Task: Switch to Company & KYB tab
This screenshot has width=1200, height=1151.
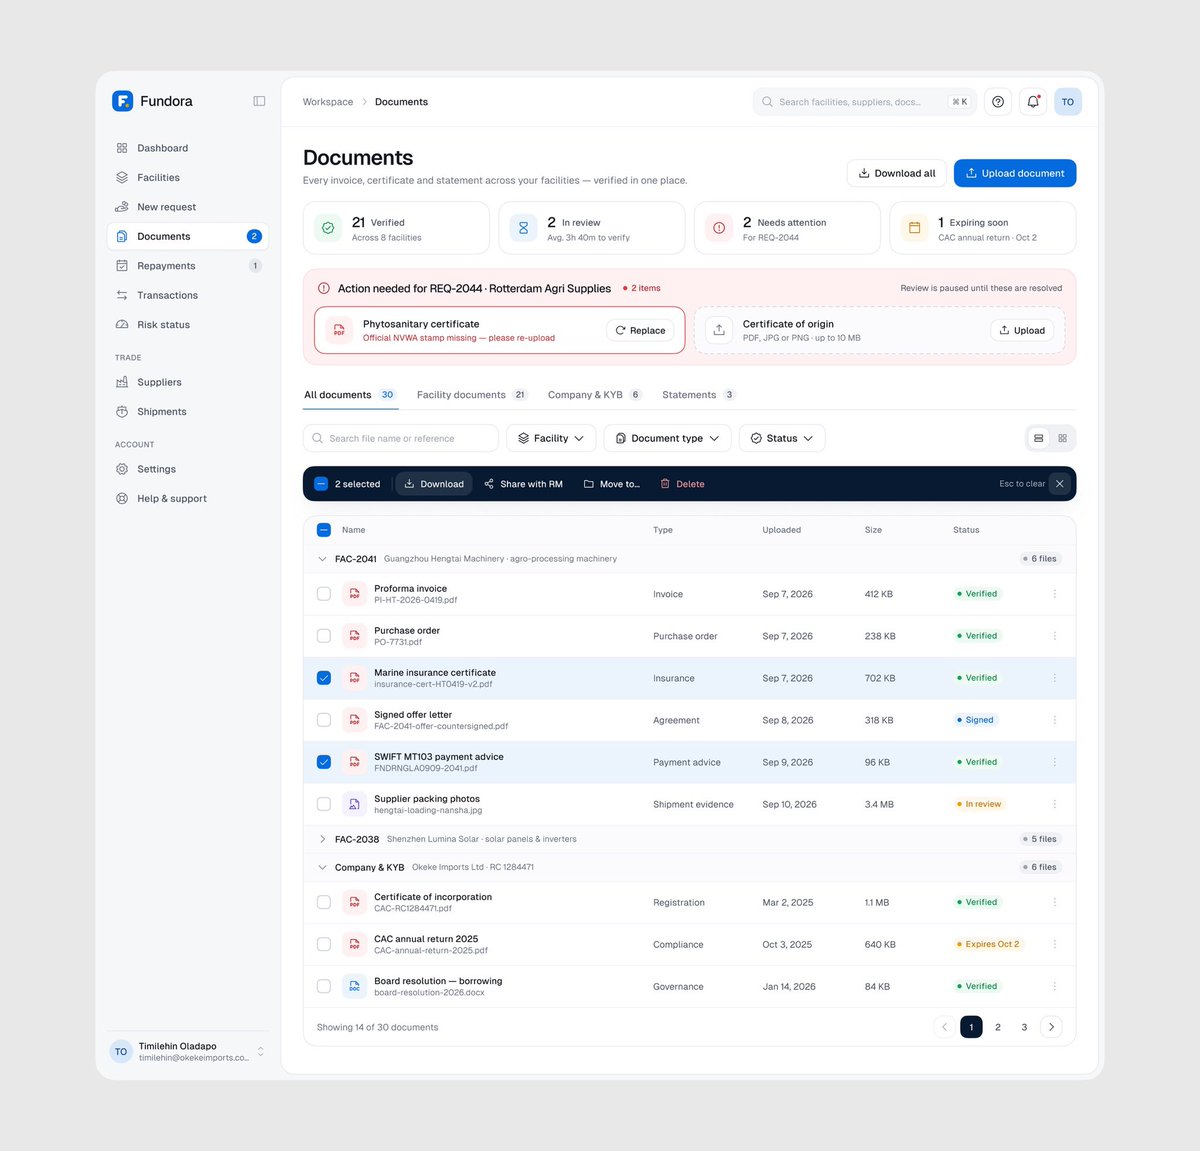Action: pyautogui.click(x=595, y=395)
